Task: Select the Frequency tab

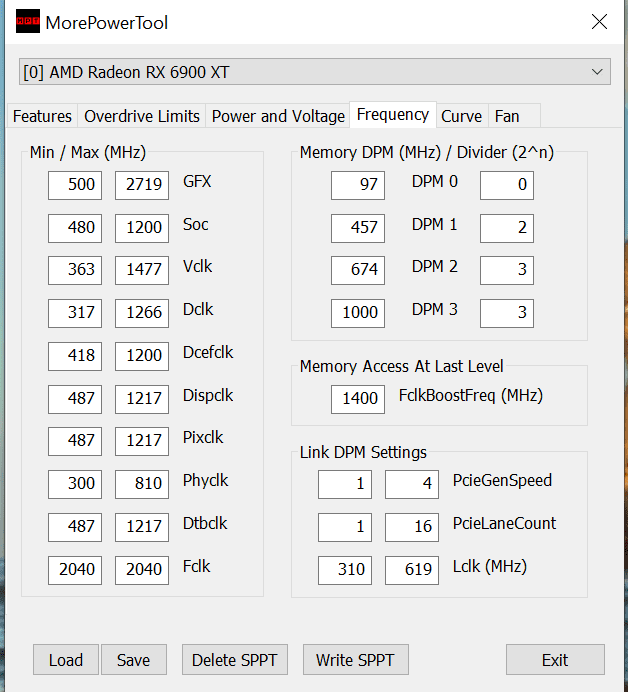Action: tap(393, 114)
